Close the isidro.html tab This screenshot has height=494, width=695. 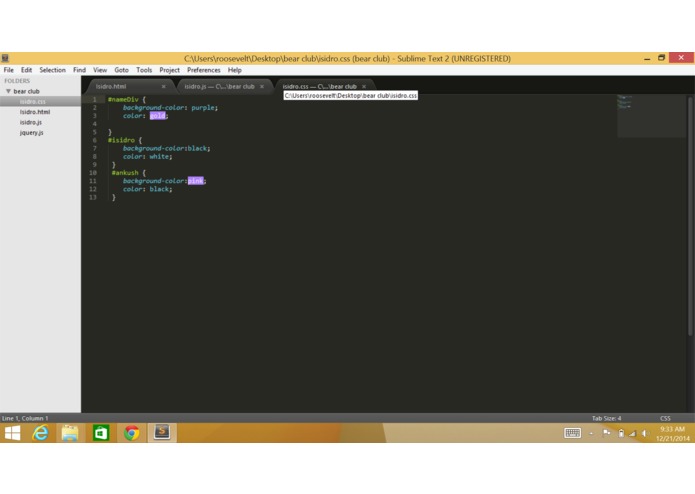(x=164, y=86)
